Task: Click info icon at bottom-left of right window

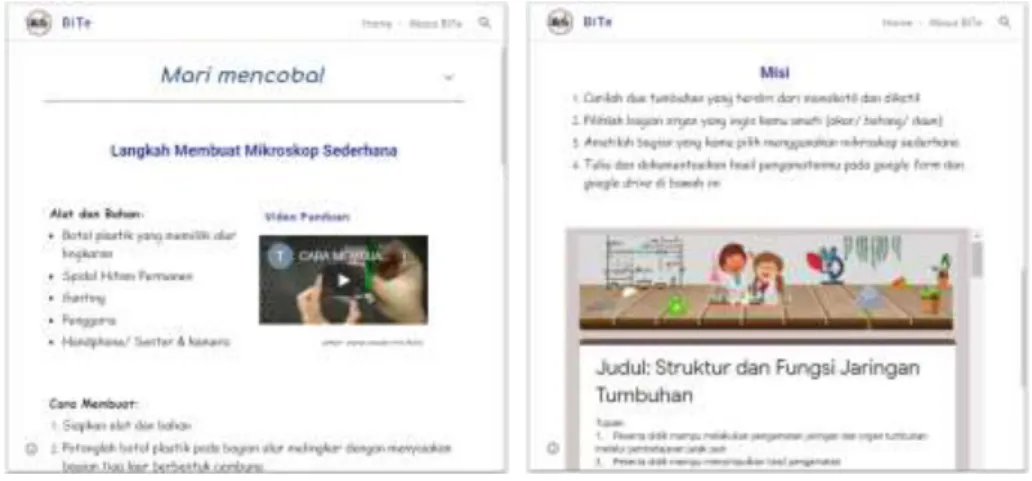Action: click(x=553, y=448)
